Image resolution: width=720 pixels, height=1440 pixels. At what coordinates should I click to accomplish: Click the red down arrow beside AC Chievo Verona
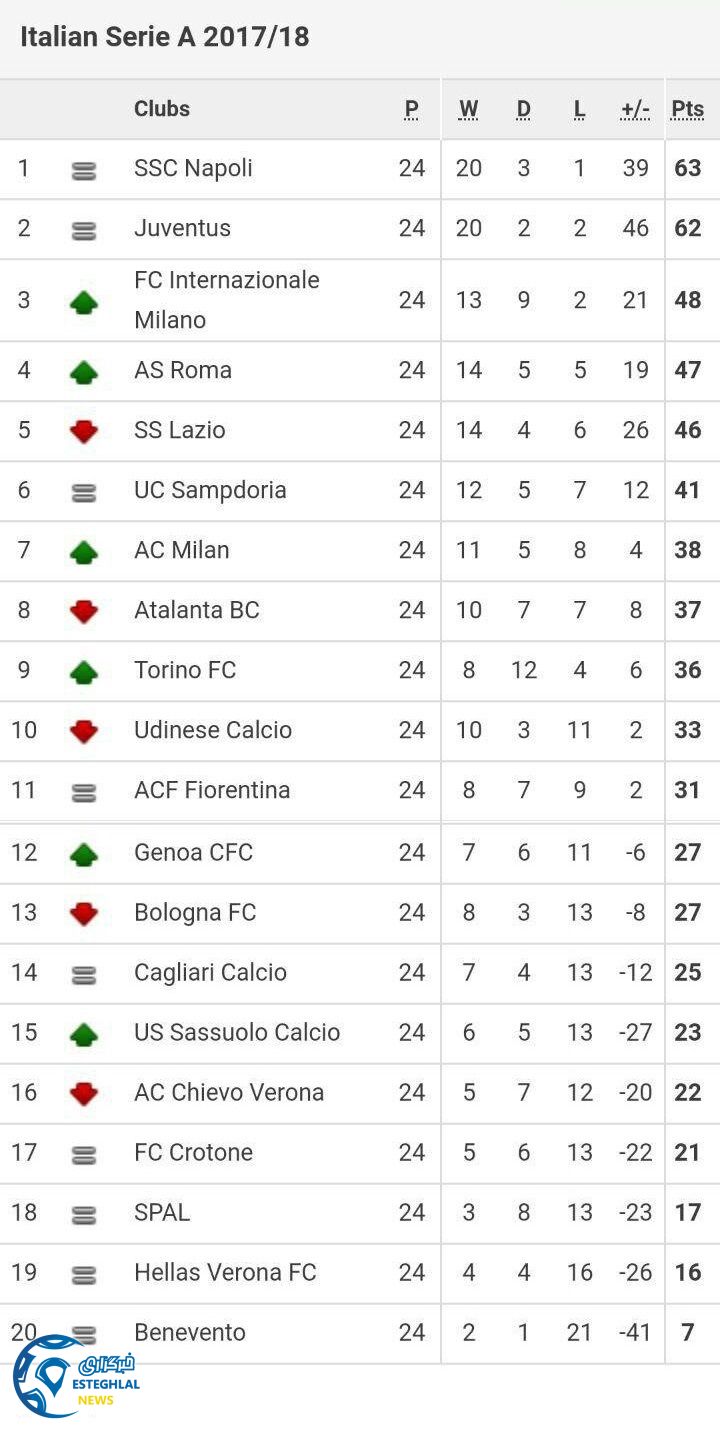[x=84, y=1094]
